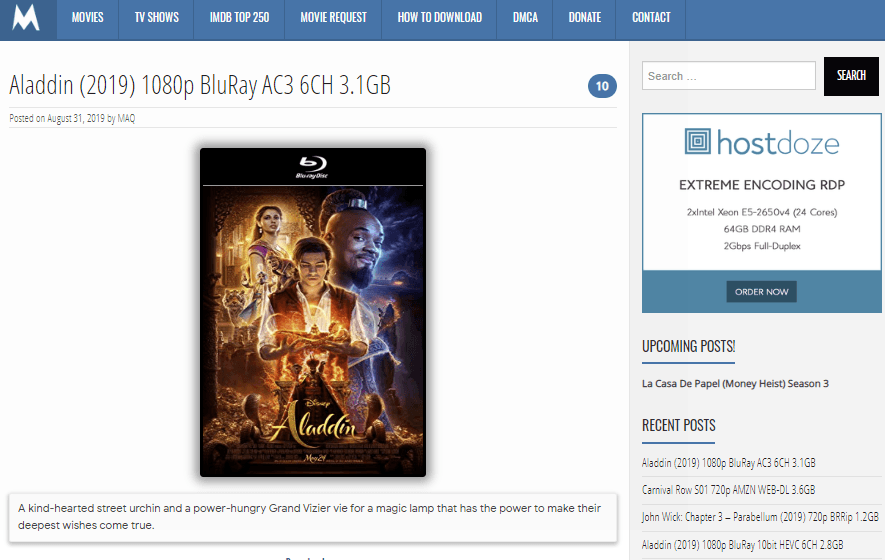885x560 pixels.
Task: Navigate to Movie Request page
Action: tap(333, 18)
